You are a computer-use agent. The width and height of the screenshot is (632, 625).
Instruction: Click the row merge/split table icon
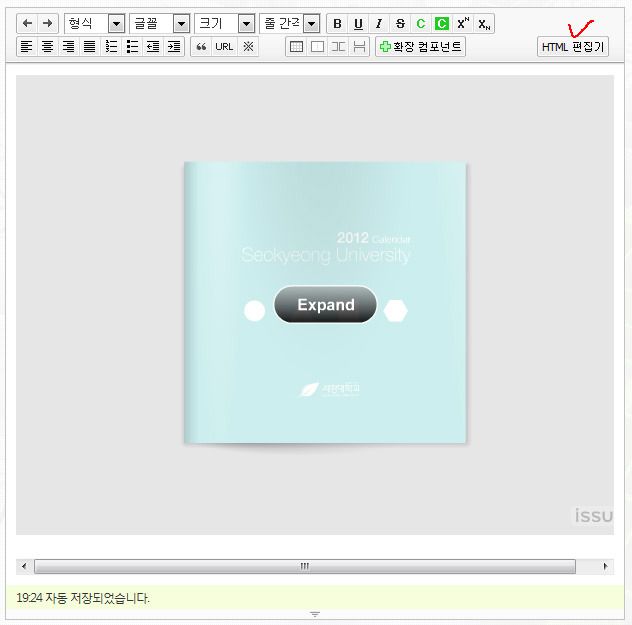point(359,47)
